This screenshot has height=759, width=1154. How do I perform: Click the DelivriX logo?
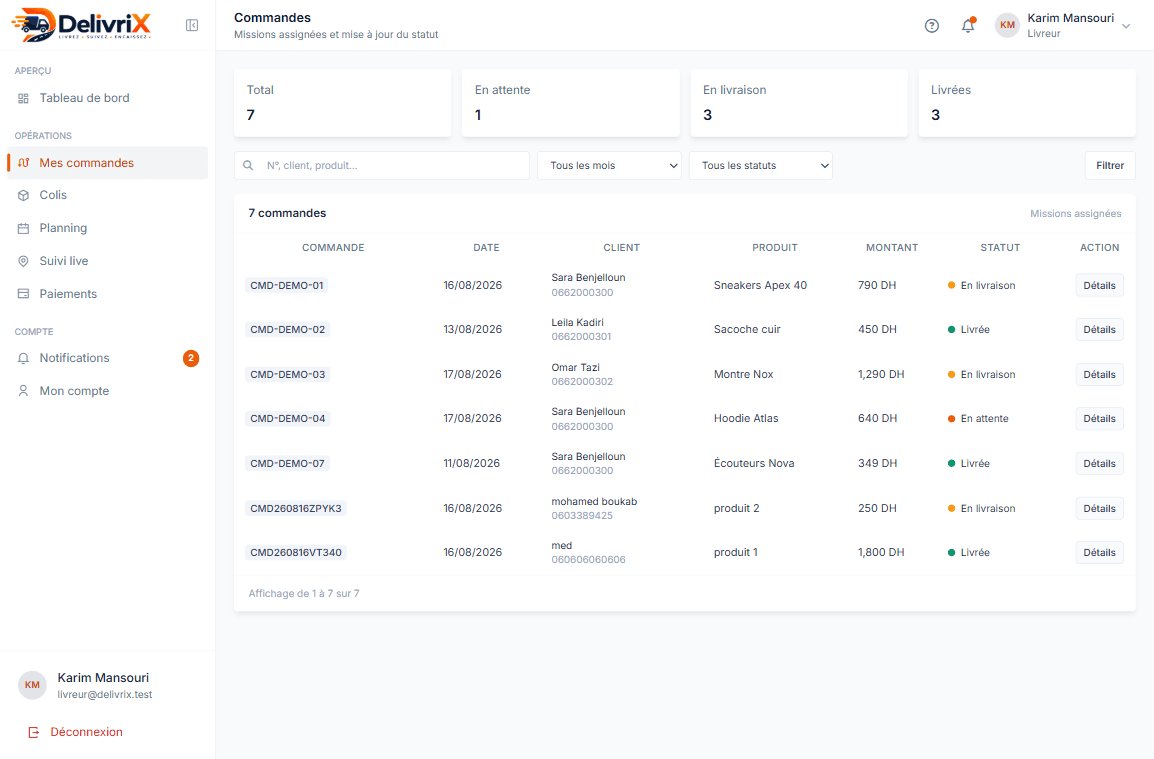(82, 24)
